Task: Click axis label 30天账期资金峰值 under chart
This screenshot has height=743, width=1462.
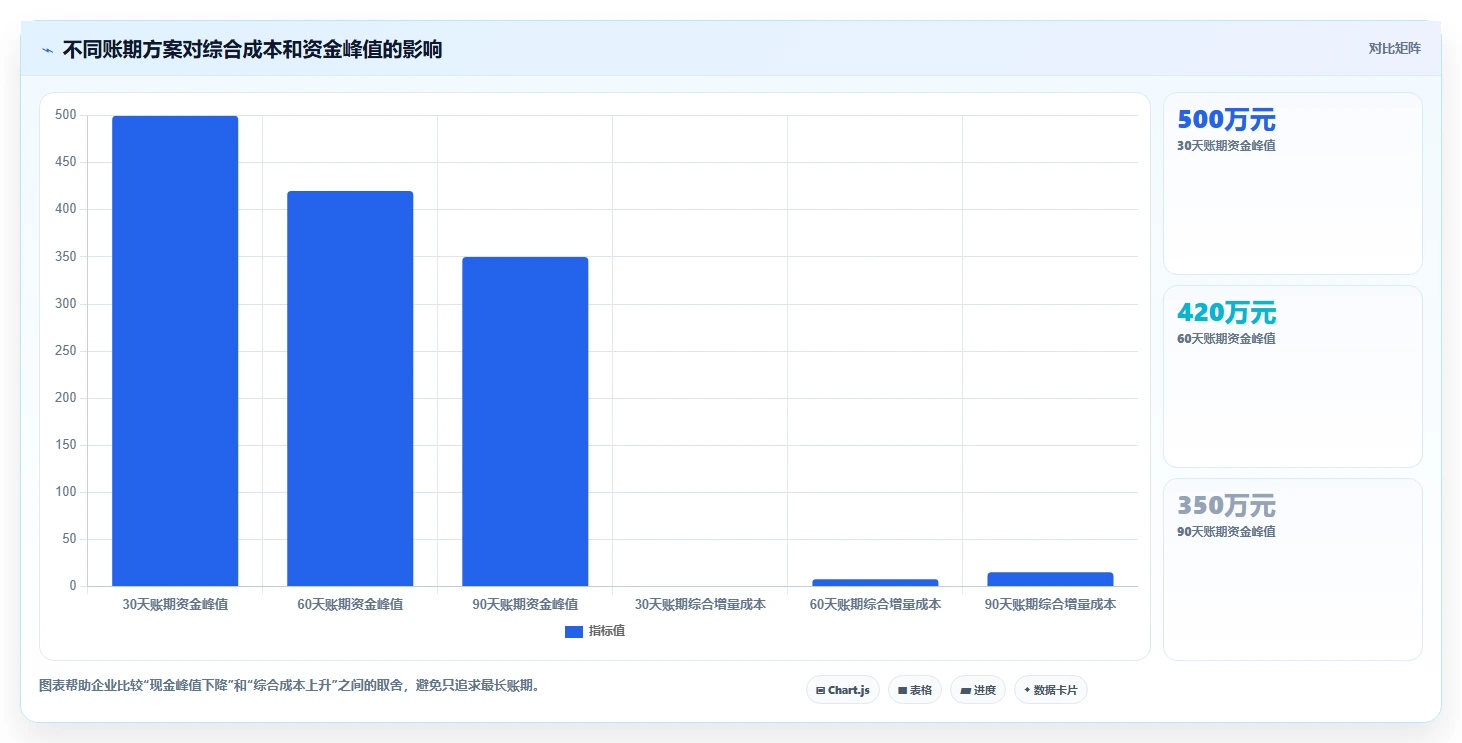Action: (175, 605)
